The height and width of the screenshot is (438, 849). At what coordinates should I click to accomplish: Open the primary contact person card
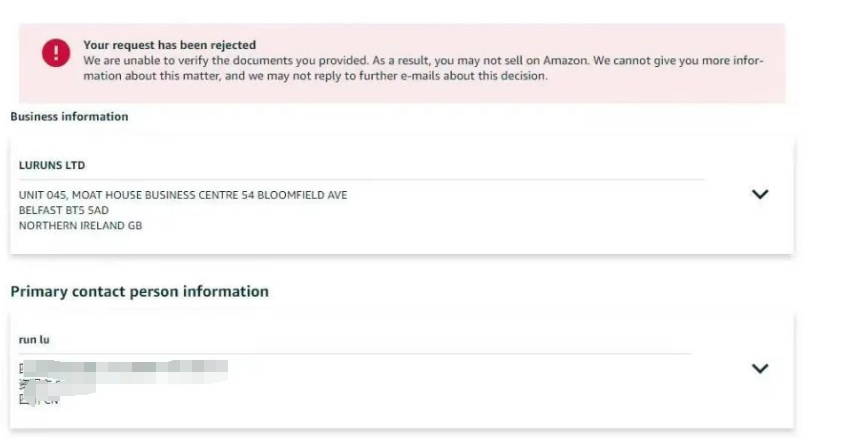click(x=402, y=370)
